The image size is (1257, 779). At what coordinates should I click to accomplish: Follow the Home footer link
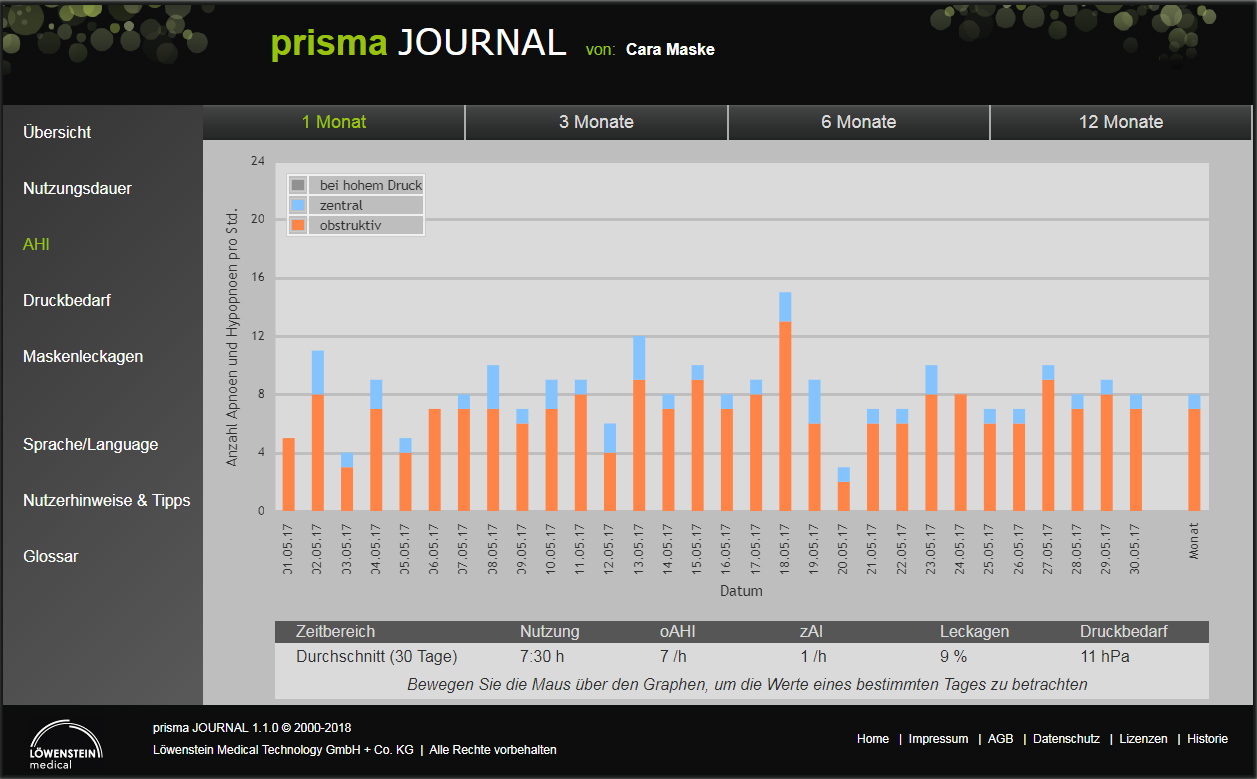coord(873,739)
